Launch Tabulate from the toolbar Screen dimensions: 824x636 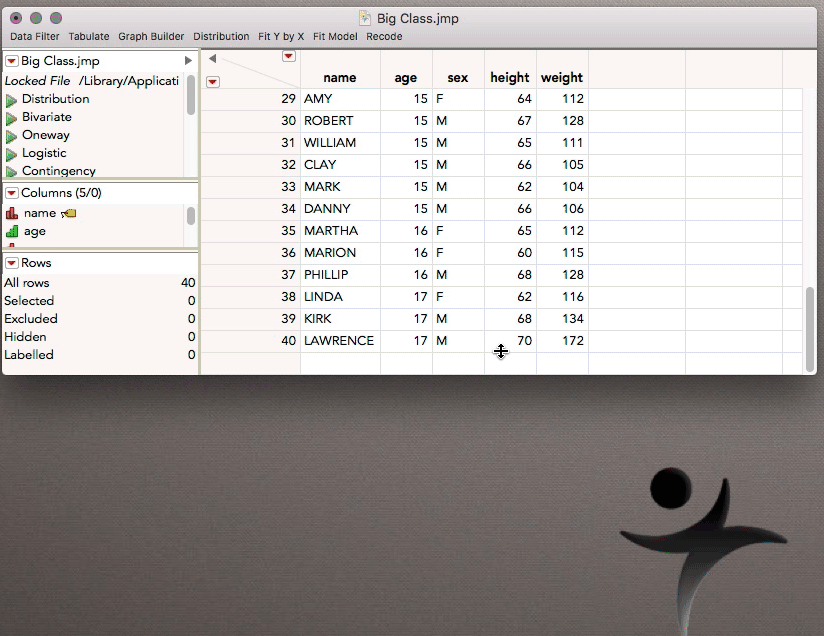coord(89,36)
